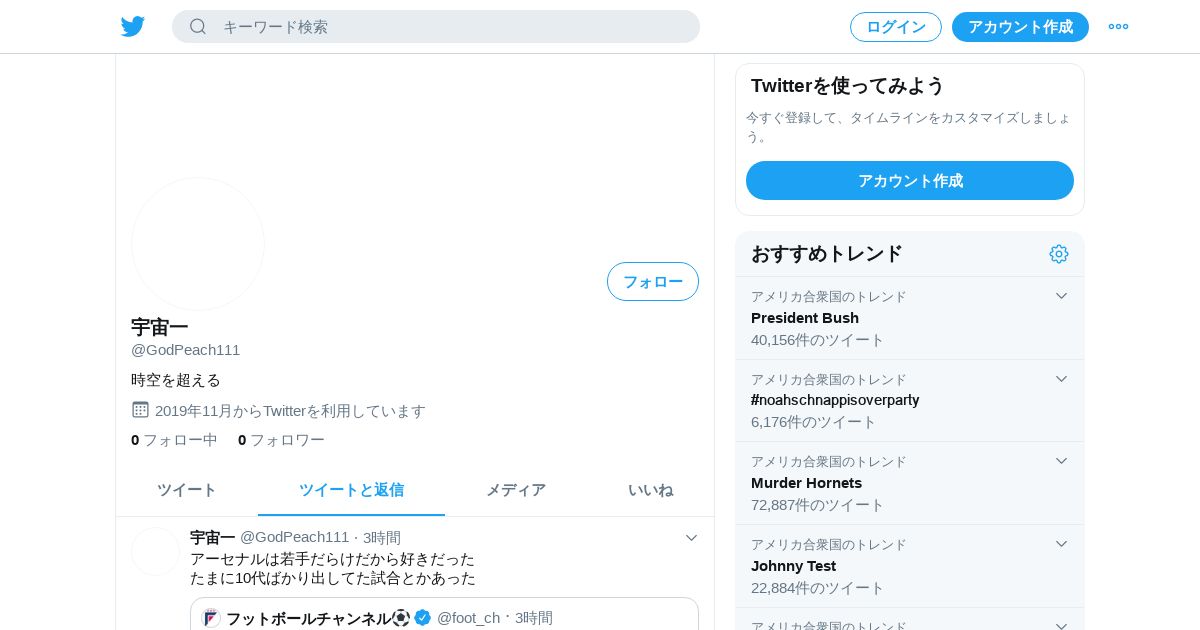Click the sidebar アカウント作成 button
Image resolution: width=1200 pixels, height=630 pixels.
coord(910,181)
